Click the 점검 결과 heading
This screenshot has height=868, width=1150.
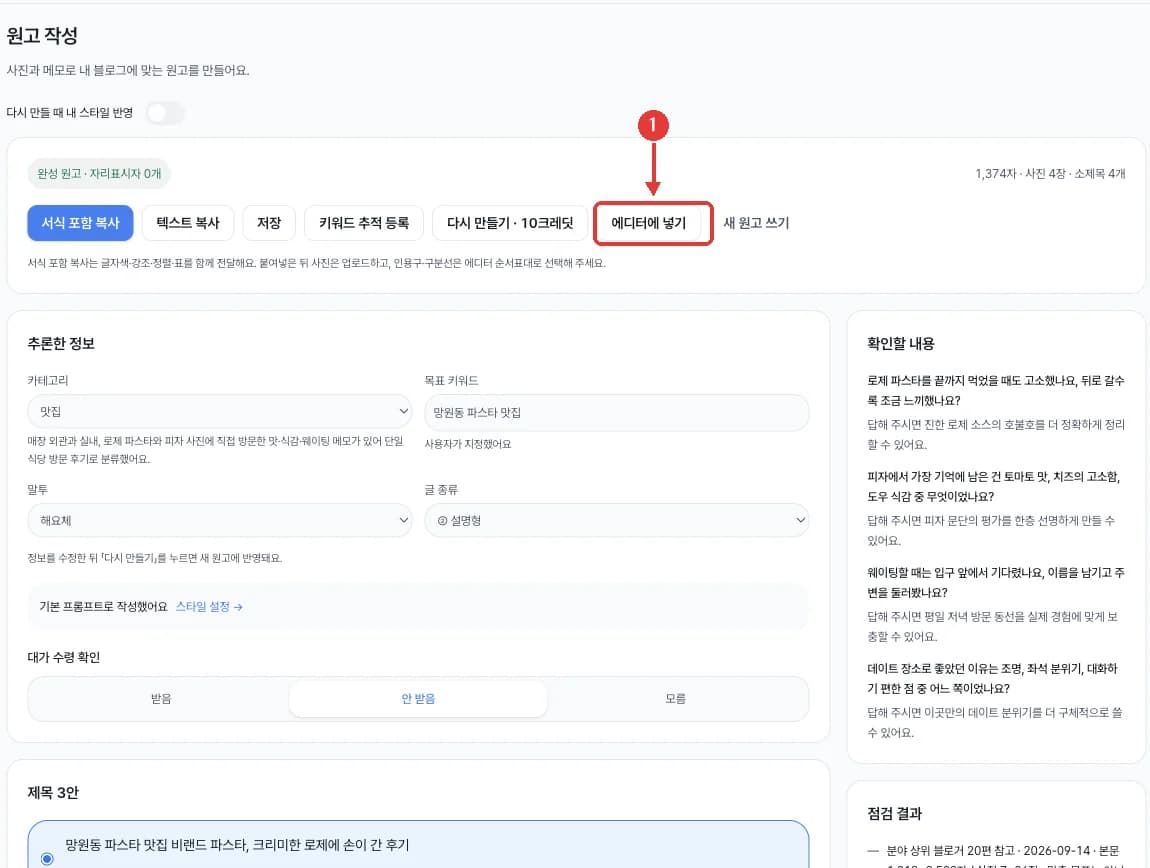pyautogui.click(x=894, y=814)
